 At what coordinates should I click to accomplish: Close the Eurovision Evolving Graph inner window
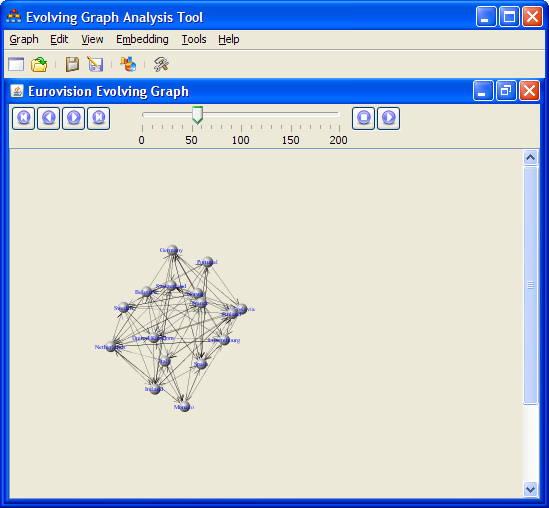click(x=529, y=91)
